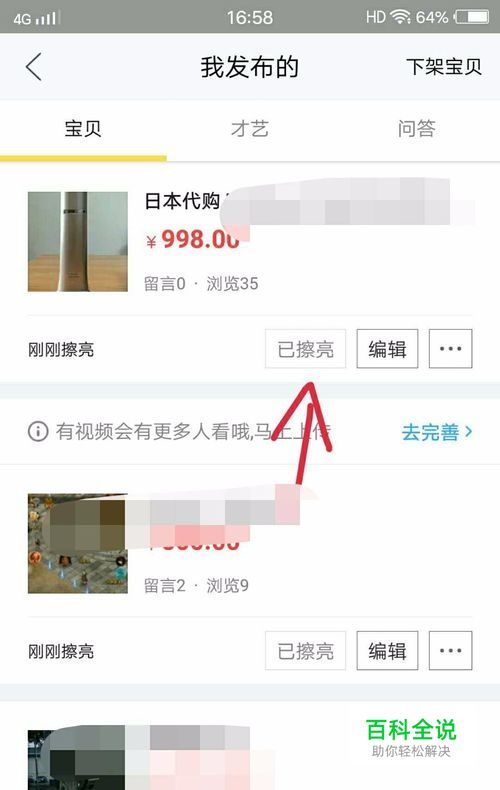This screenshot has height=790, width=500.
Task: Tap the 日本代购 listing title
Action: tap(182, 201)
